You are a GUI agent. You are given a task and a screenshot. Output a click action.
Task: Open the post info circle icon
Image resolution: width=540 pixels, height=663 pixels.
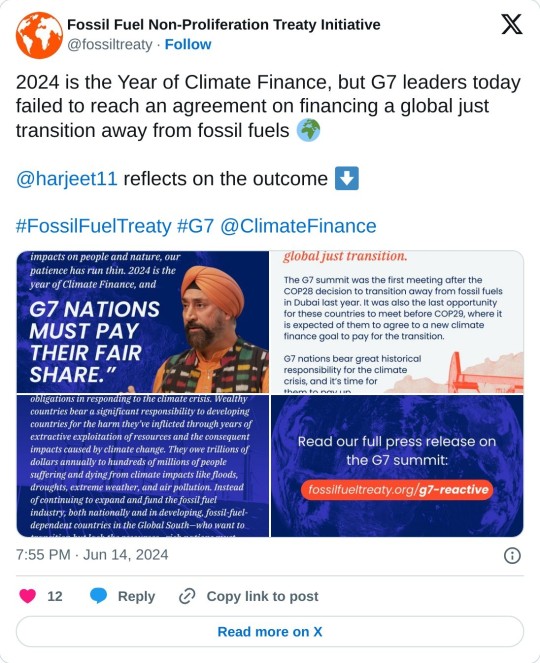(x=512, y=555)
